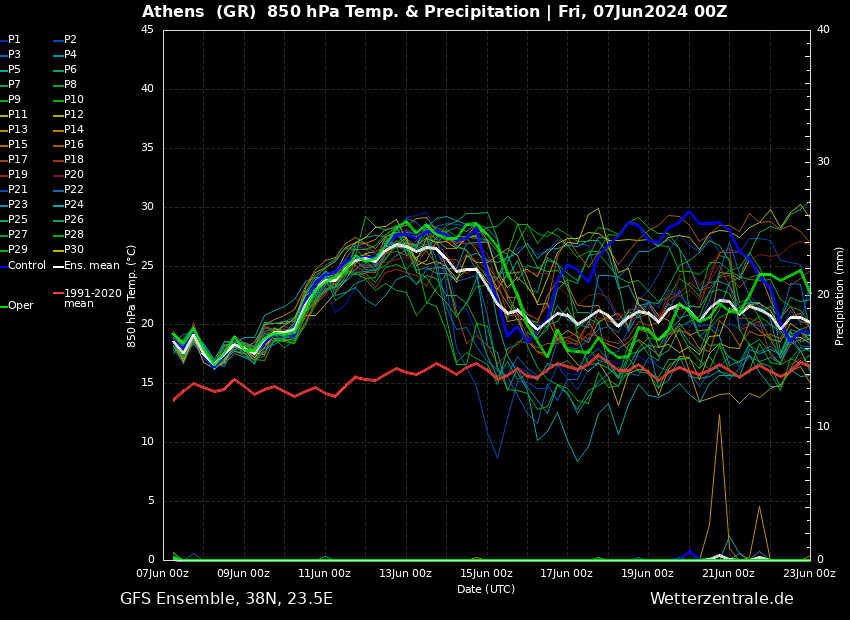Viewport: 850px width, 620px height.
Task: Click the 850 hPa Temp. axis label
Action: click(x=132, y=295)
